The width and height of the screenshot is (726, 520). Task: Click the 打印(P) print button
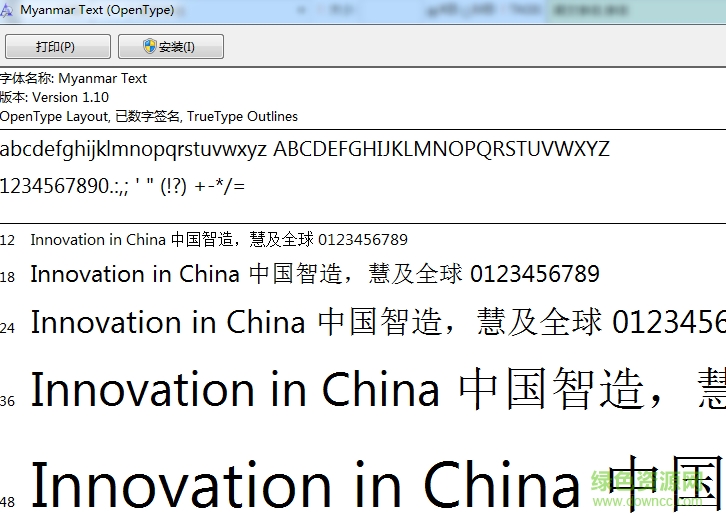58,46
